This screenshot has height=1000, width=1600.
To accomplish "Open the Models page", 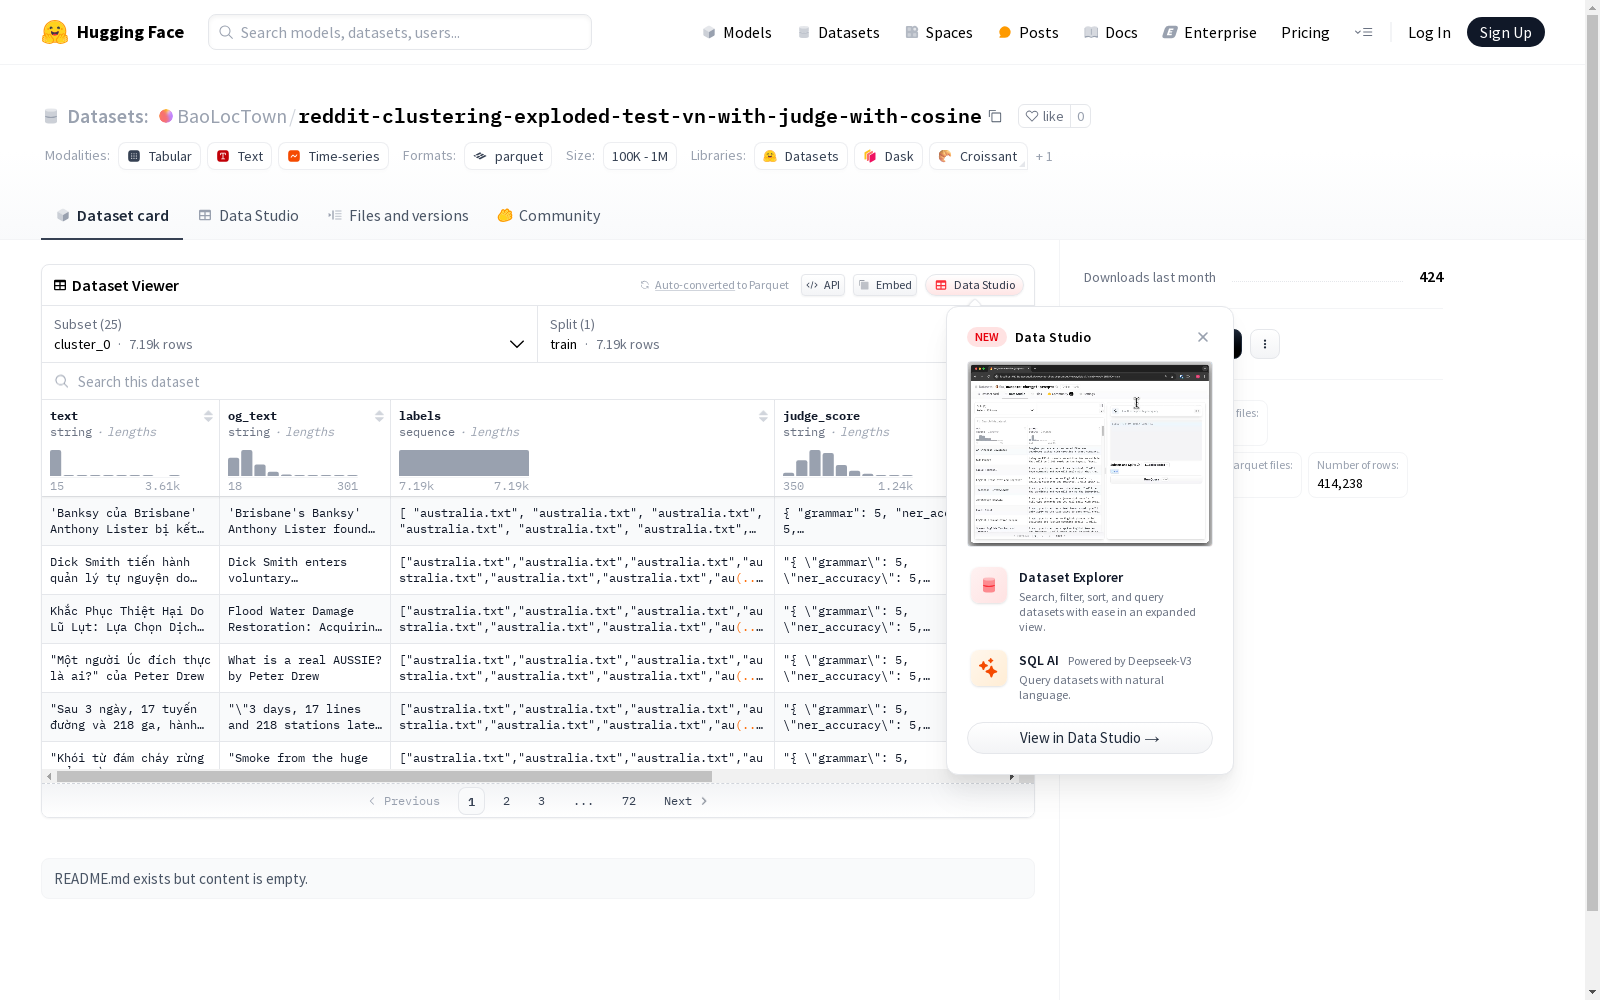I will 737,32.
